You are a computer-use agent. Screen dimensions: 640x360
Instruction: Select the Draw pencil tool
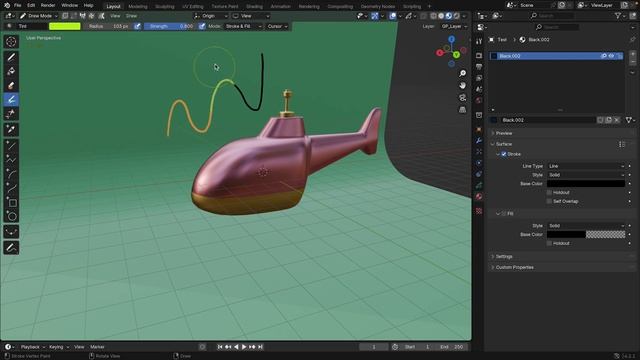point(11,57)
